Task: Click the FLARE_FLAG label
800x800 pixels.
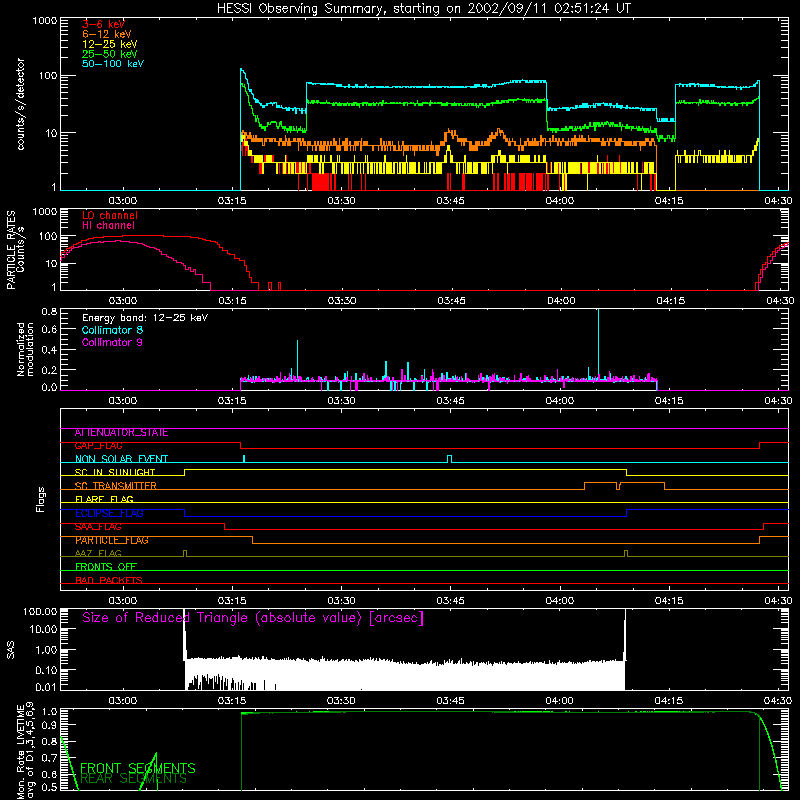Action: click(104, 499)
